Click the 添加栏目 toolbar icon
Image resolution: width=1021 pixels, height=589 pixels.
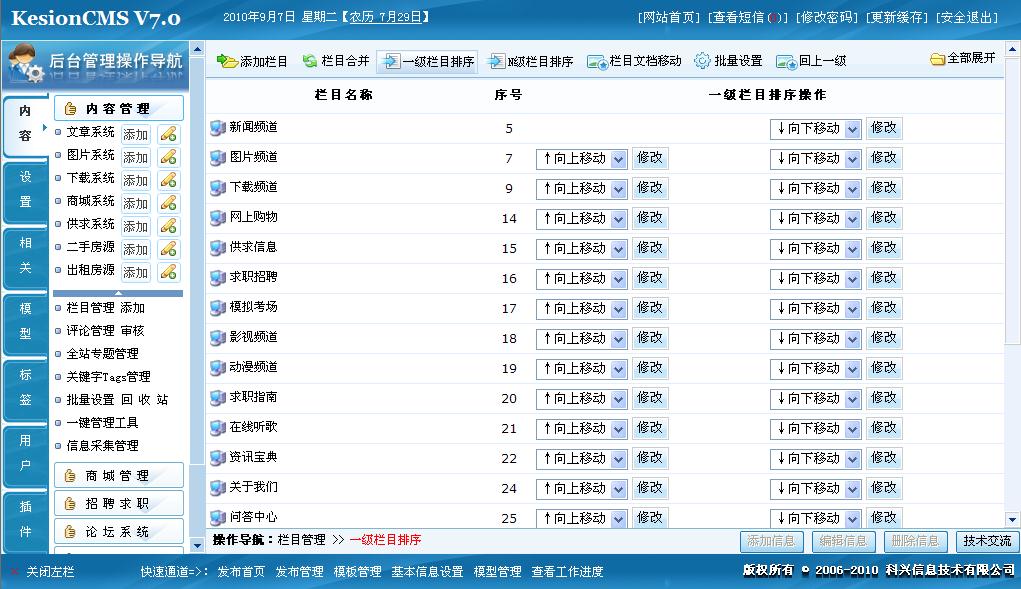tap(227, 61)
